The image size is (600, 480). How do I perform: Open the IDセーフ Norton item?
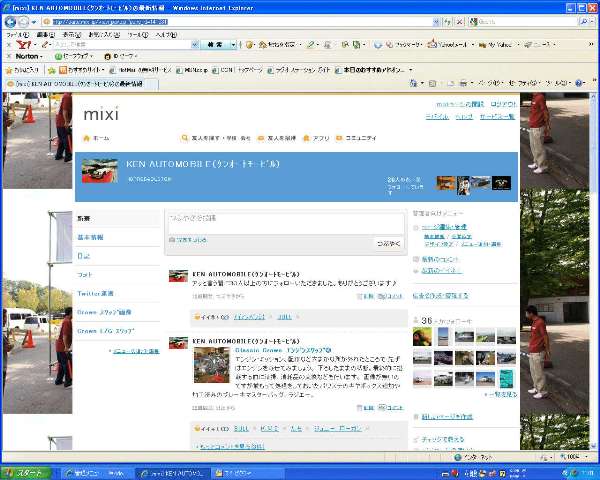pyautogui.click(x=121, y=56)
